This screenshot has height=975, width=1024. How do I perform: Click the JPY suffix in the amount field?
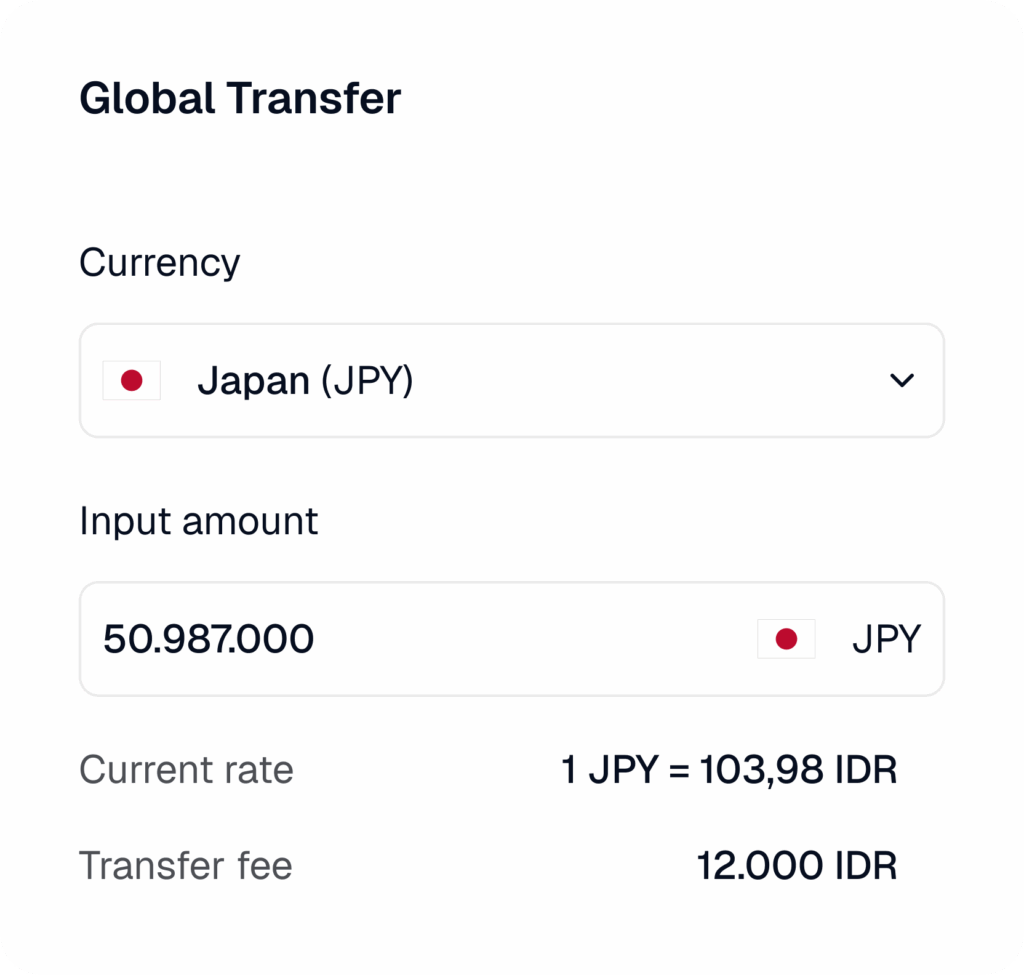tap(886, 639)
